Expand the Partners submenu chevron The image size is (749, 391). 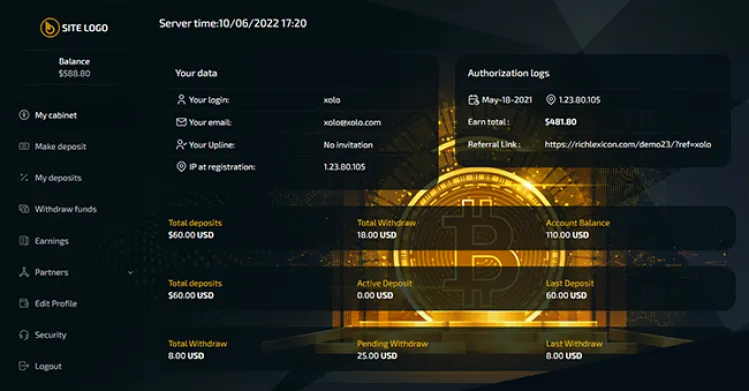(x=130, y=273)
